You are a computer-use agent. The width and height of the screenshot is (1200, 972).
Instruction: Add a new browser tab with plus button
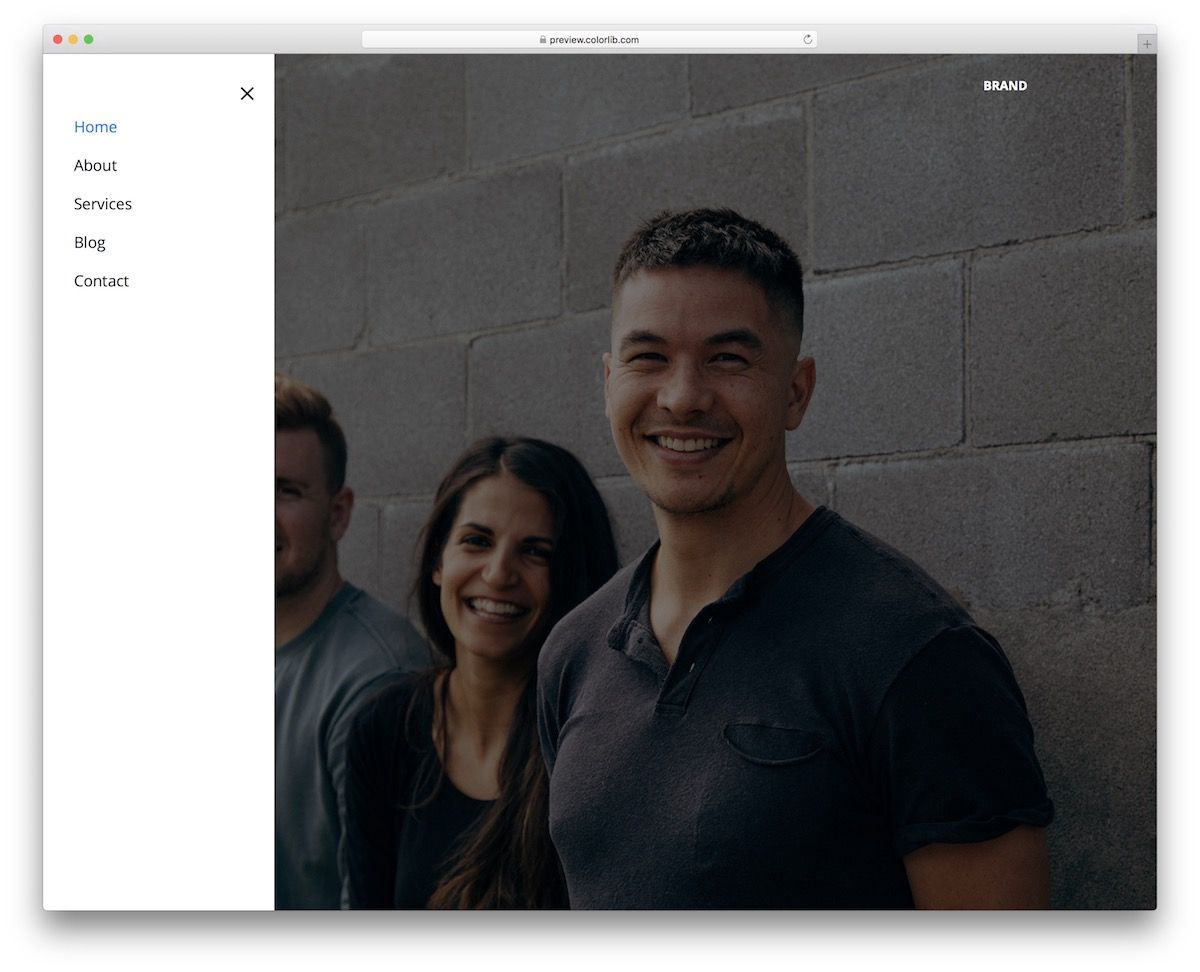coord(1146,44)
